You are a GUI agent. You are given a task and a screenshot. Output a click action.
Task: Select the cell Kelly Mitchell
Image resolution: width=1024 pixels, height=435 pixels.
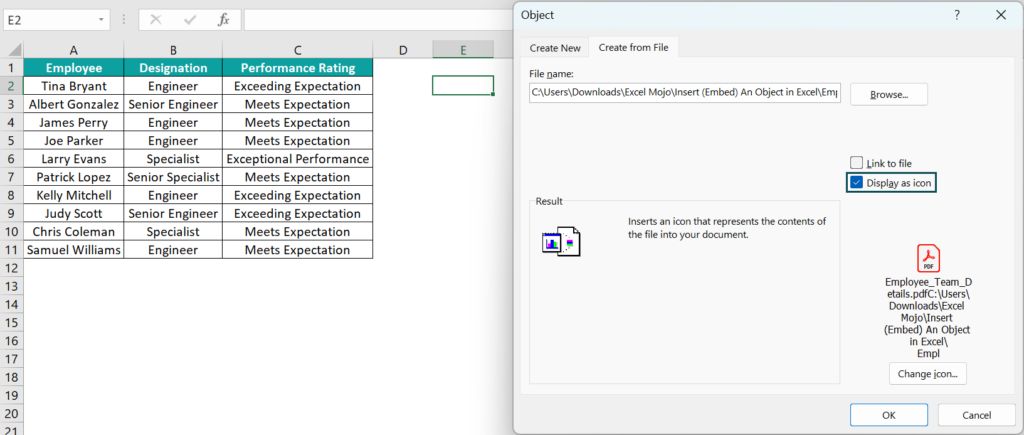click(x=74, y=195)
